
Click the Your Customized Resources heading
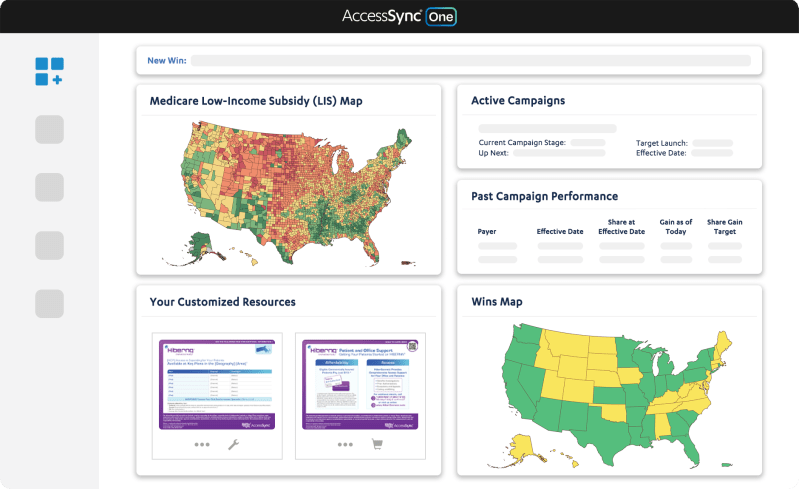point(222,302)
